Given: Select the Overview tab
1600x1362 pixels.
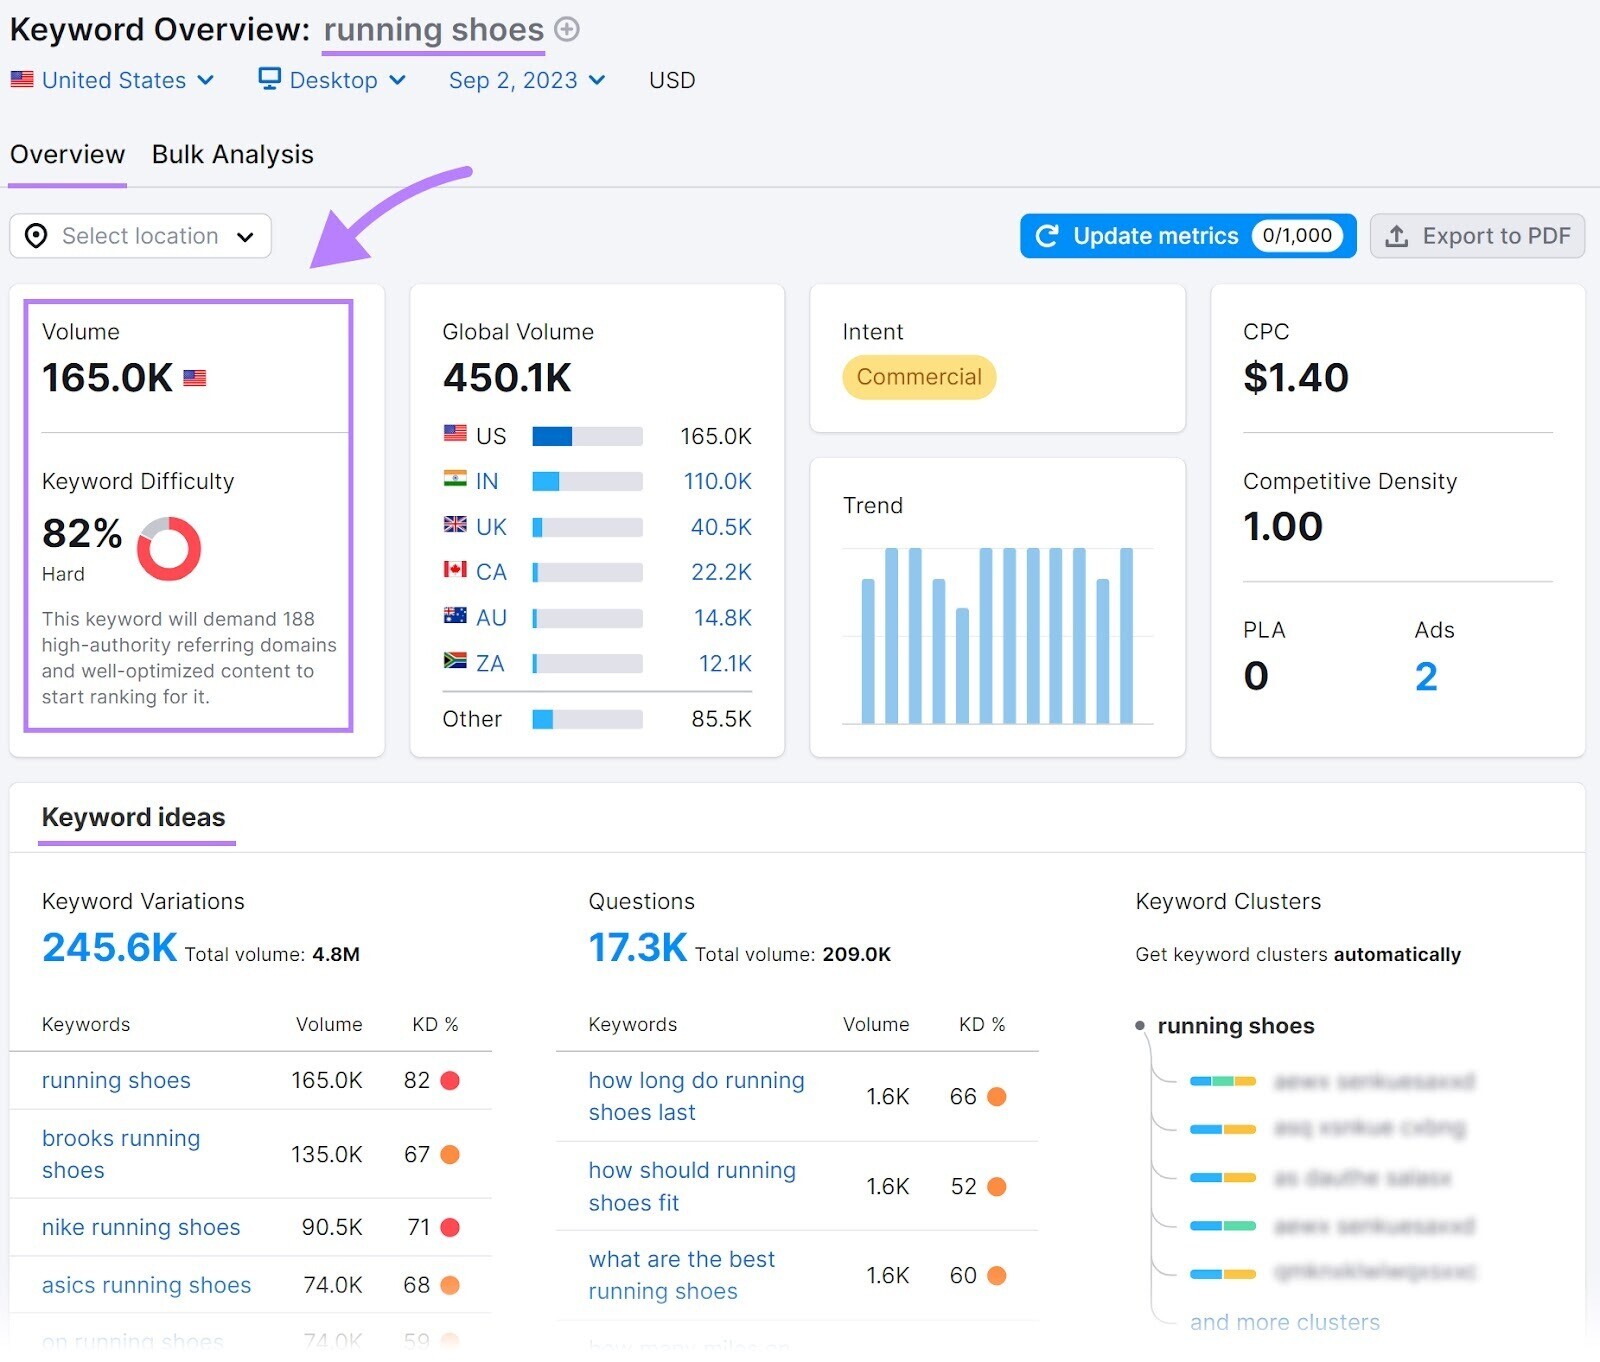Looking at the screenshot, I should pos(66,155).
